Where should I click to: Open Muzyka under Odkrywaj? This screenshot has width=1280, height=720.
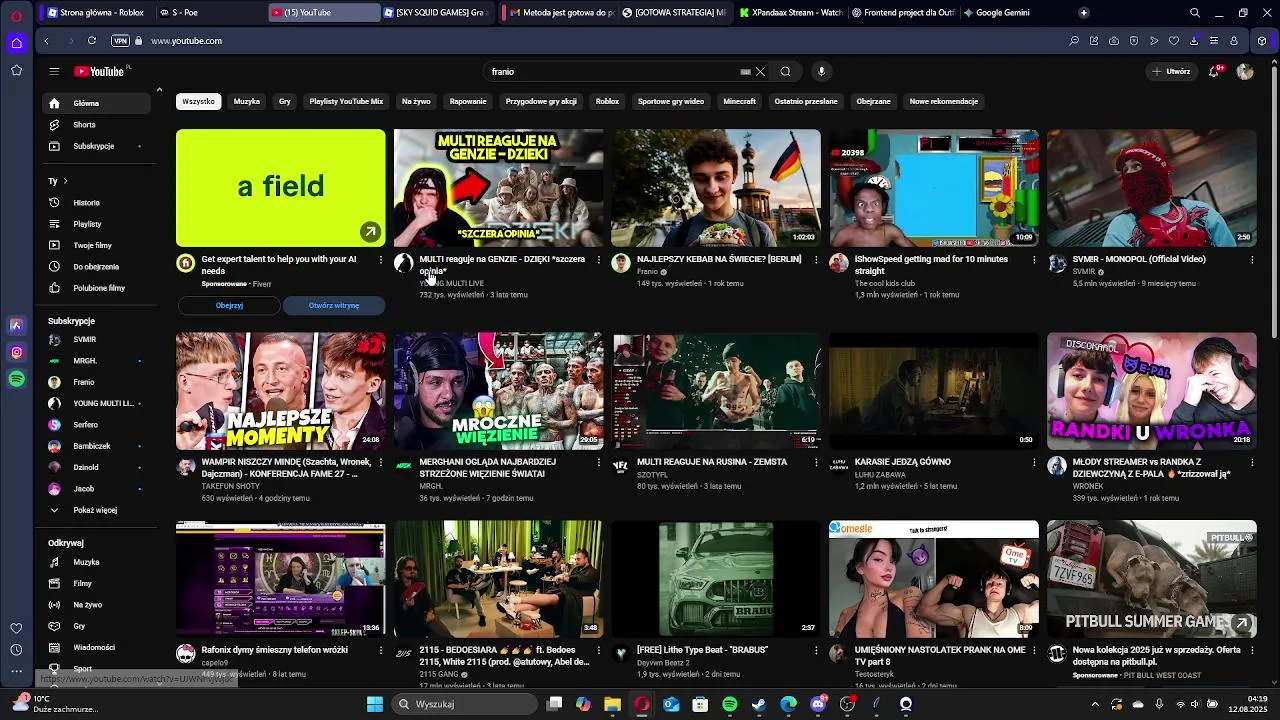[96, 562]
